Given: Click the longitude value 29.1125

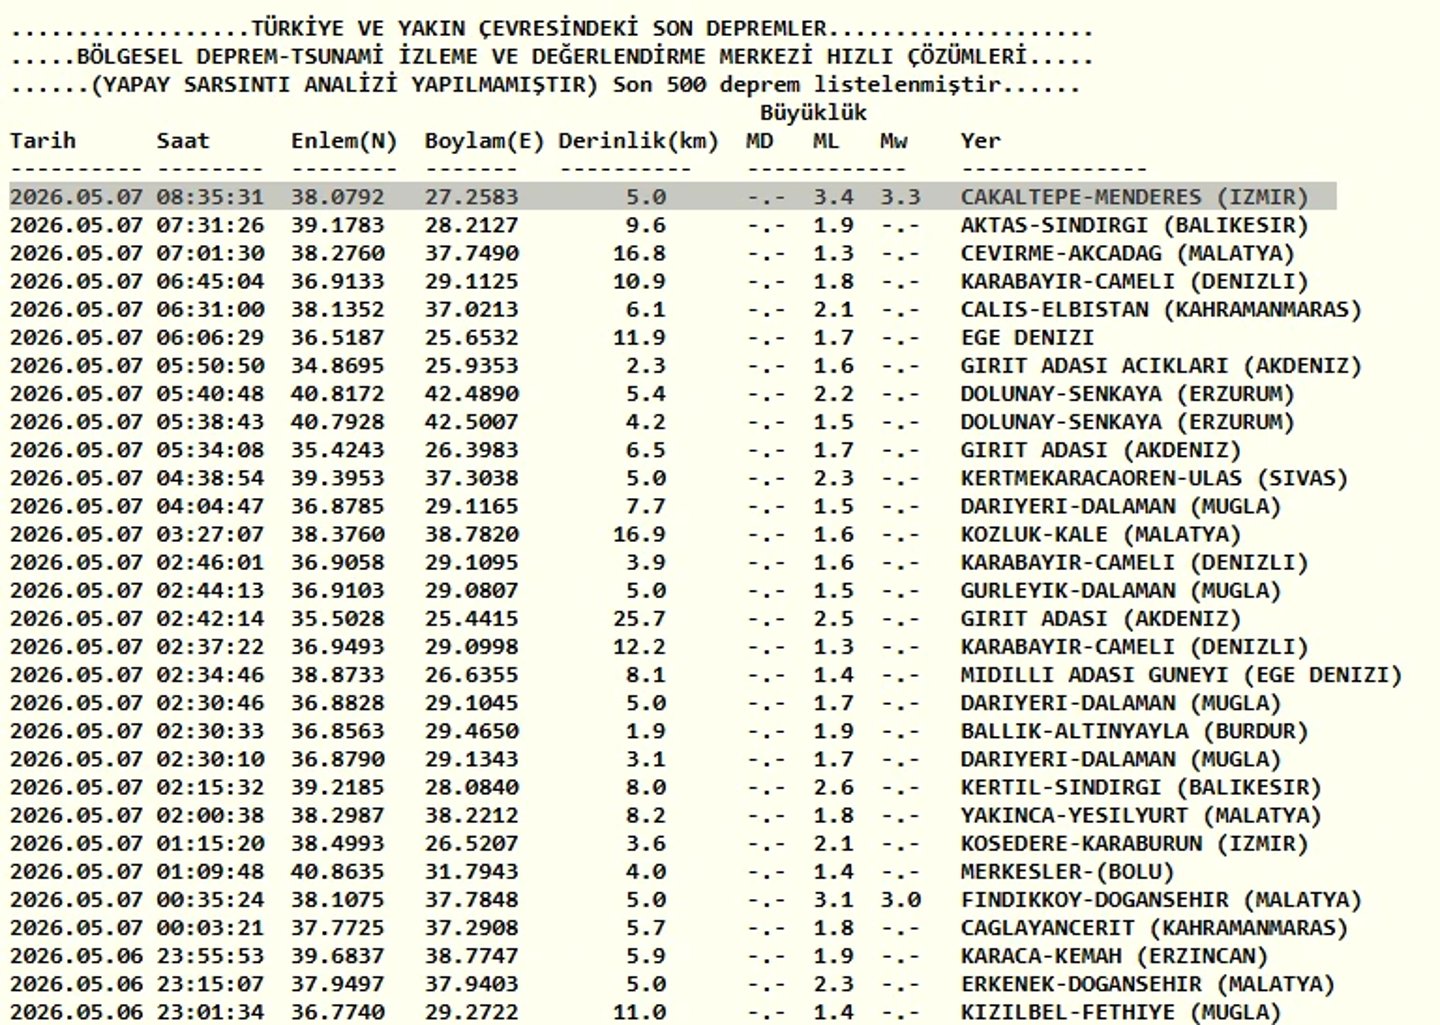Looking at the screenshot, I should pyautogui.click(x=471, y=281).
